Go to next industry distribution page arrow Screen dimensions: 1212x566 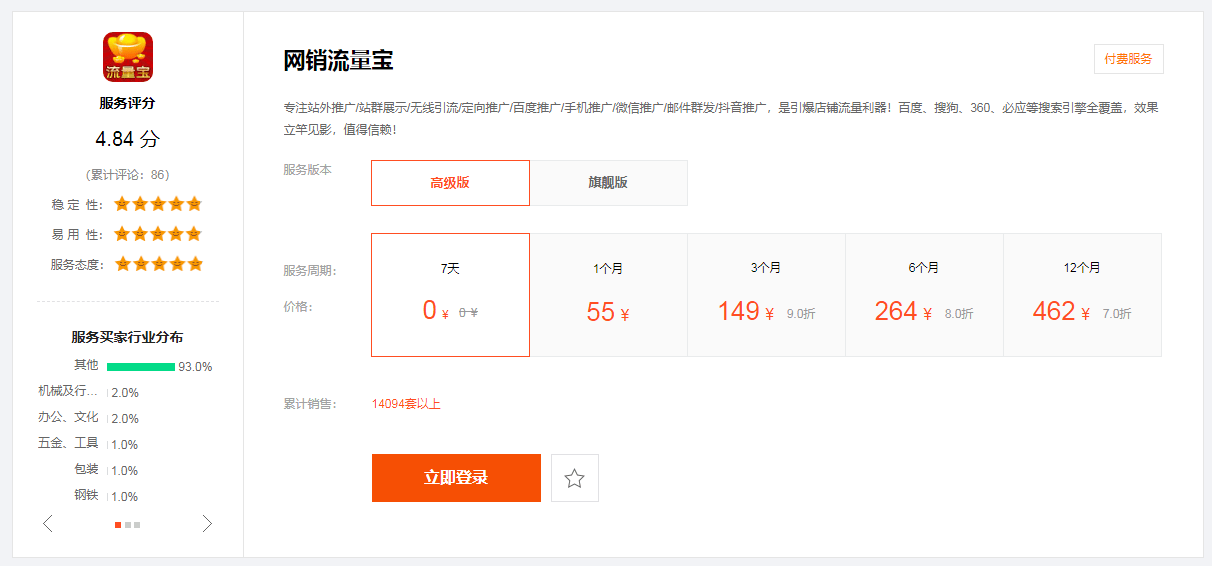pos(207,523)
